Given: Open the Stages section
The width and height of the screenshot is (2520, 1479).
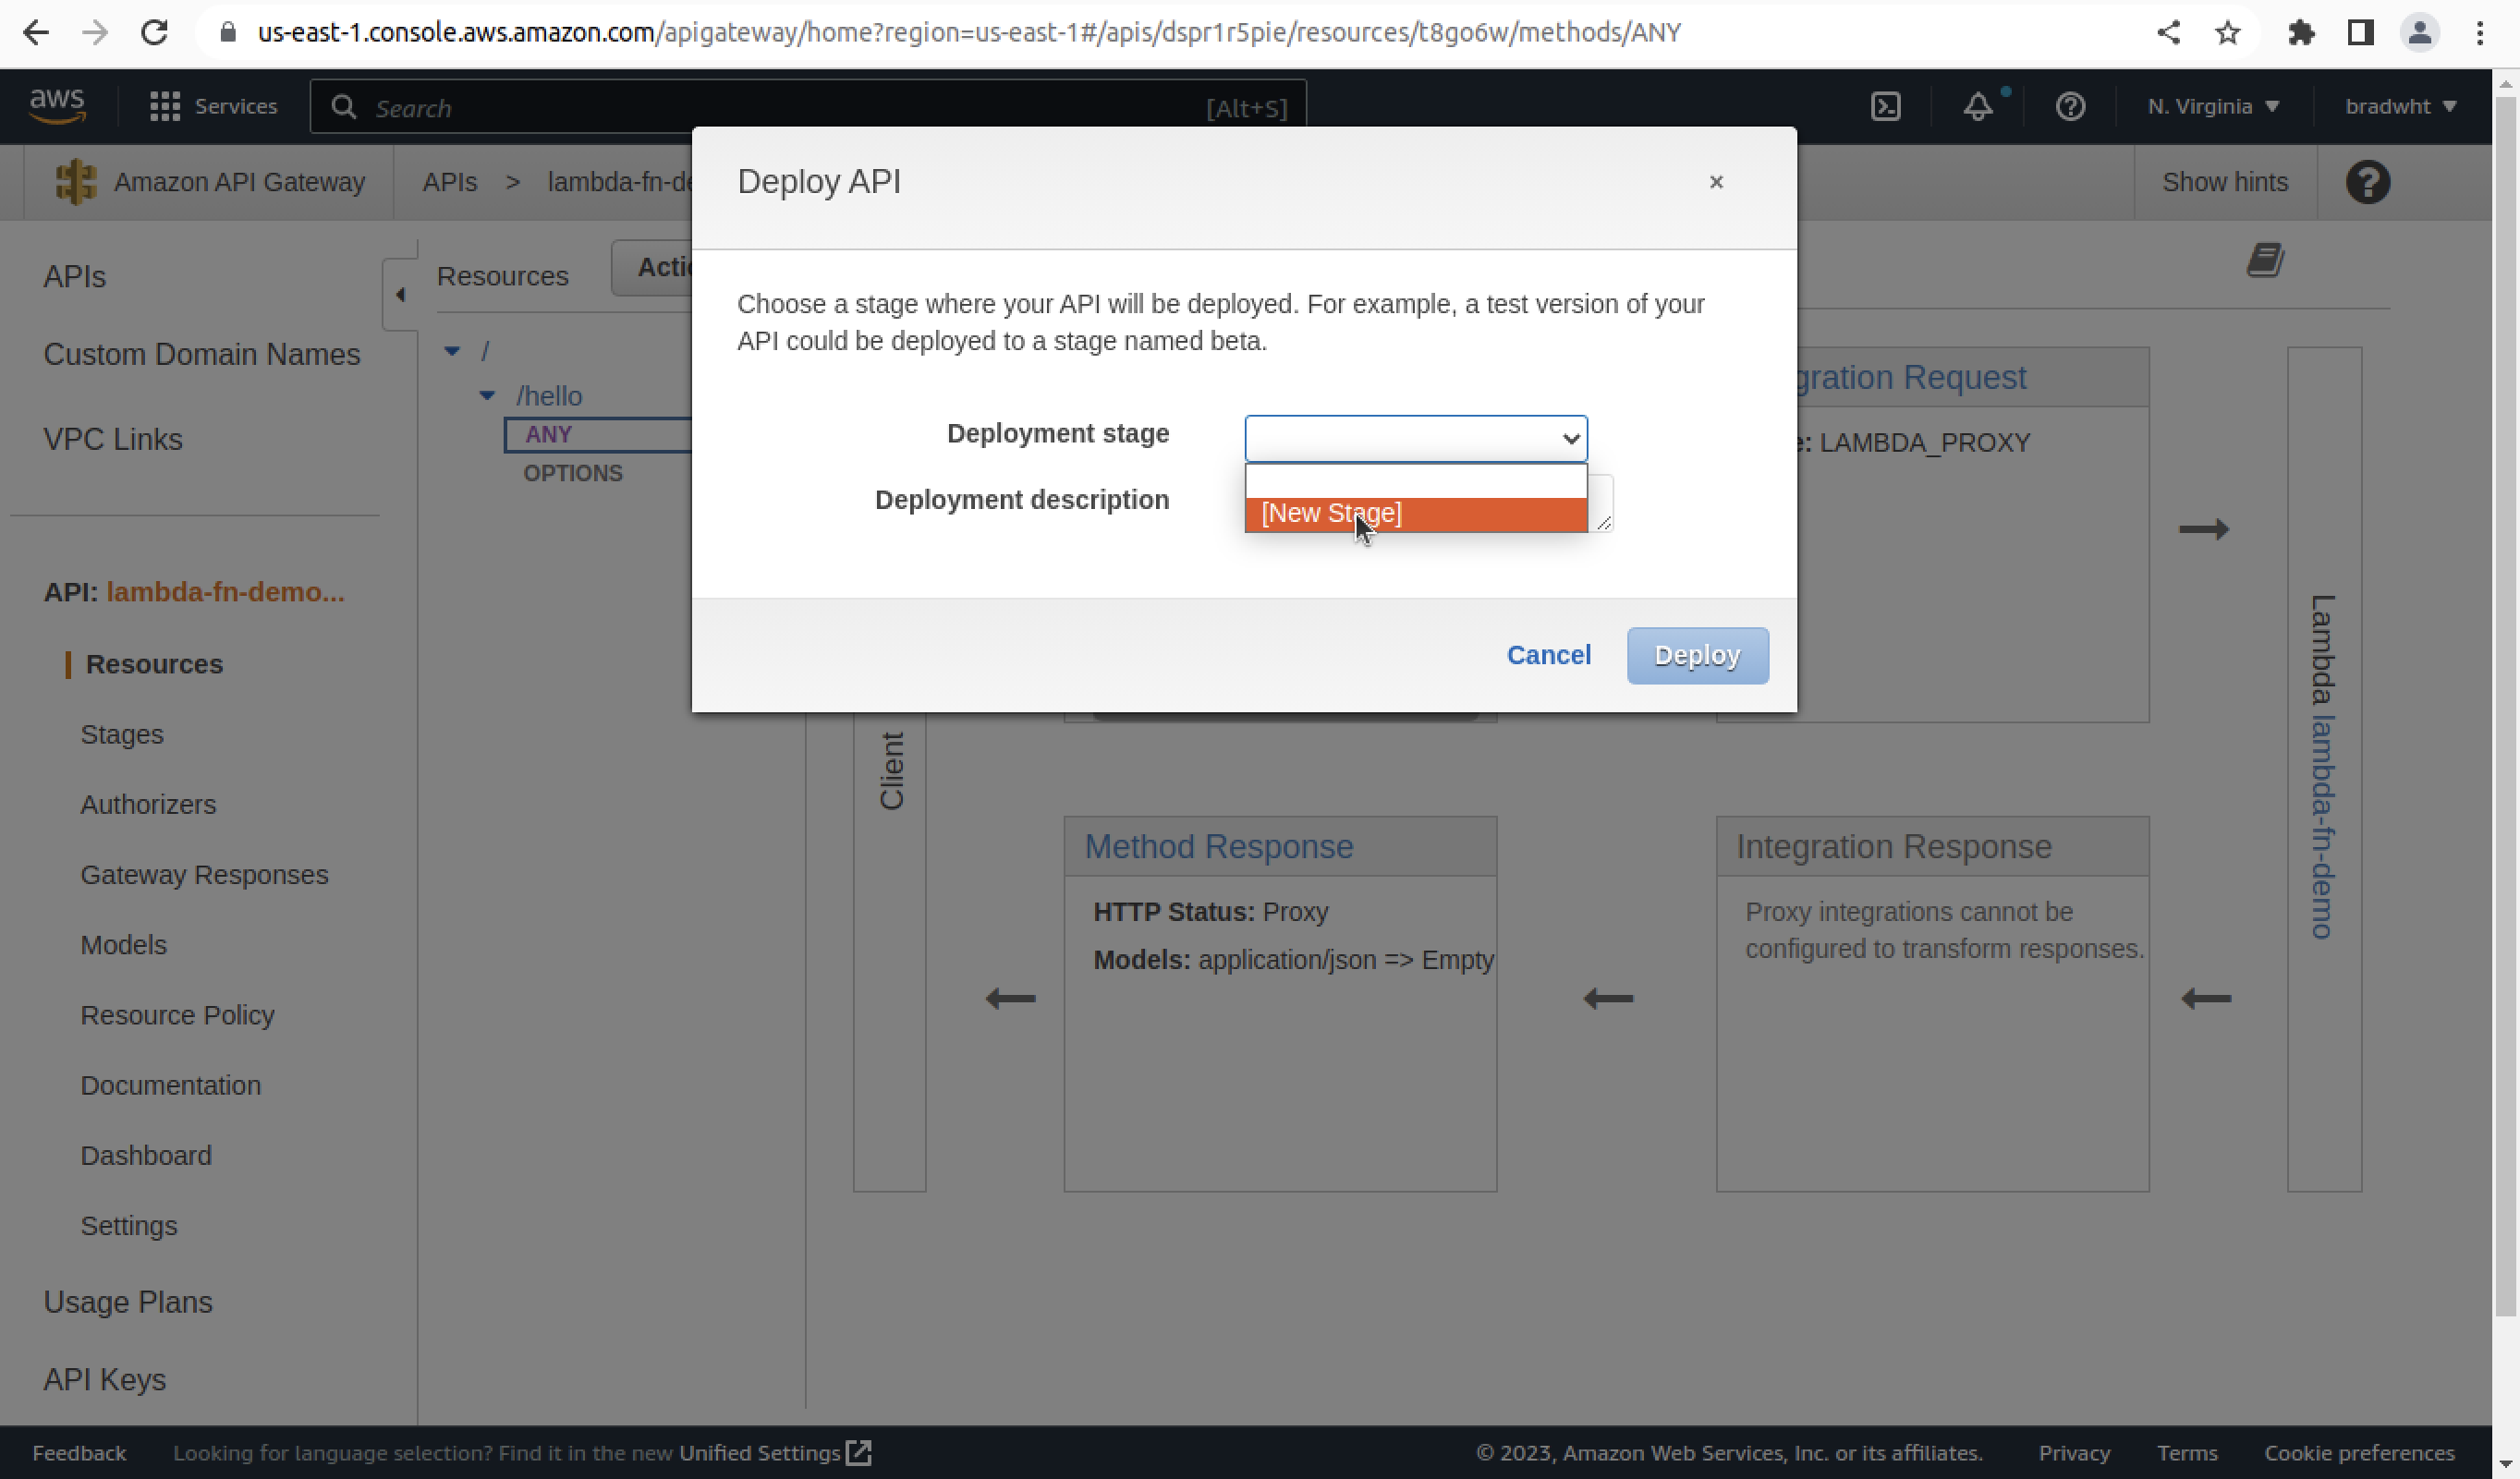Looking at the screenshot, I should click(x=122, y=734).
